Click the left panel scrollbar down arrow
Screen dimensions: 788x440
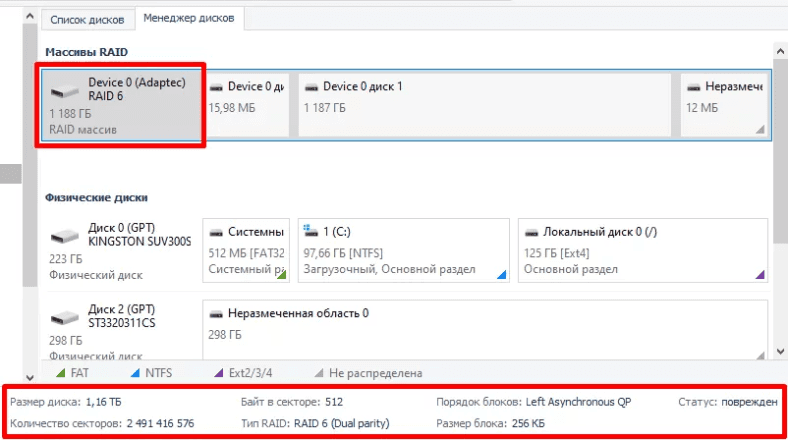coord(30,377)
